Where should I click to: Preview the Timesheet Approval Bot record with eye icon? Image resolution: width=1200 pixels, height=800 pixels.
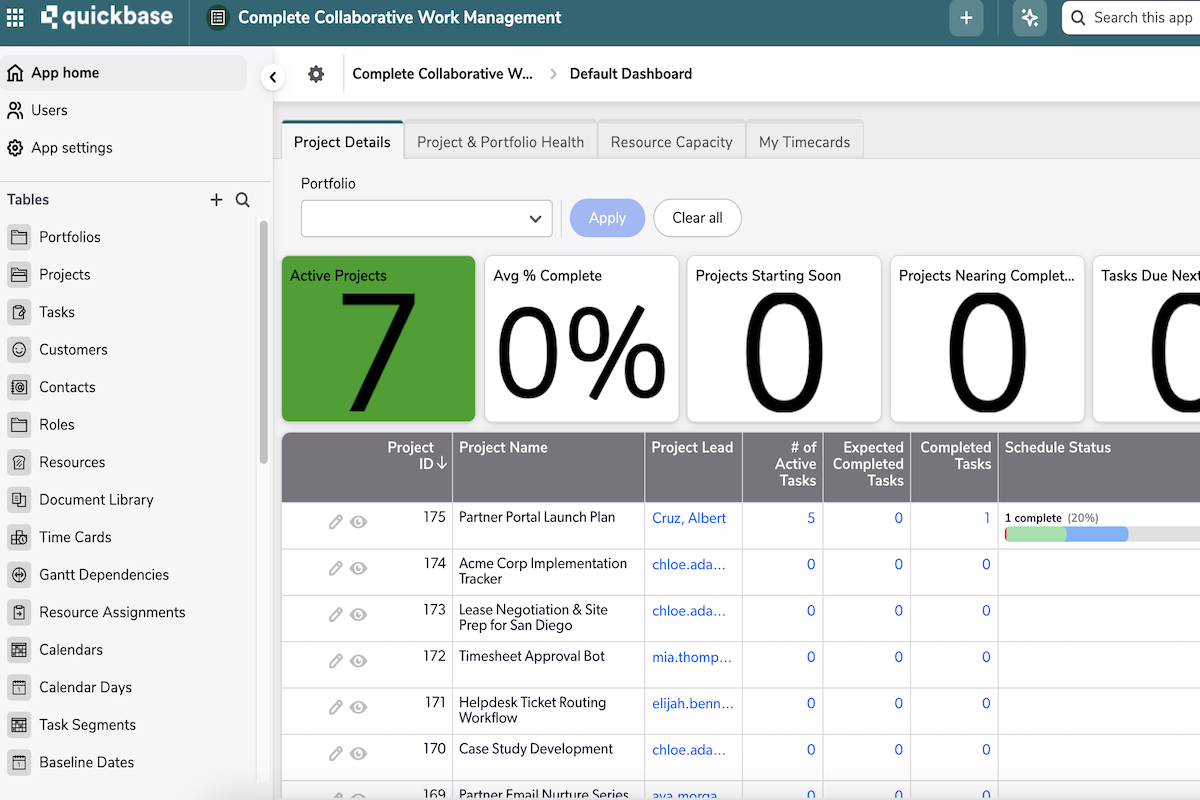point(357,660)
